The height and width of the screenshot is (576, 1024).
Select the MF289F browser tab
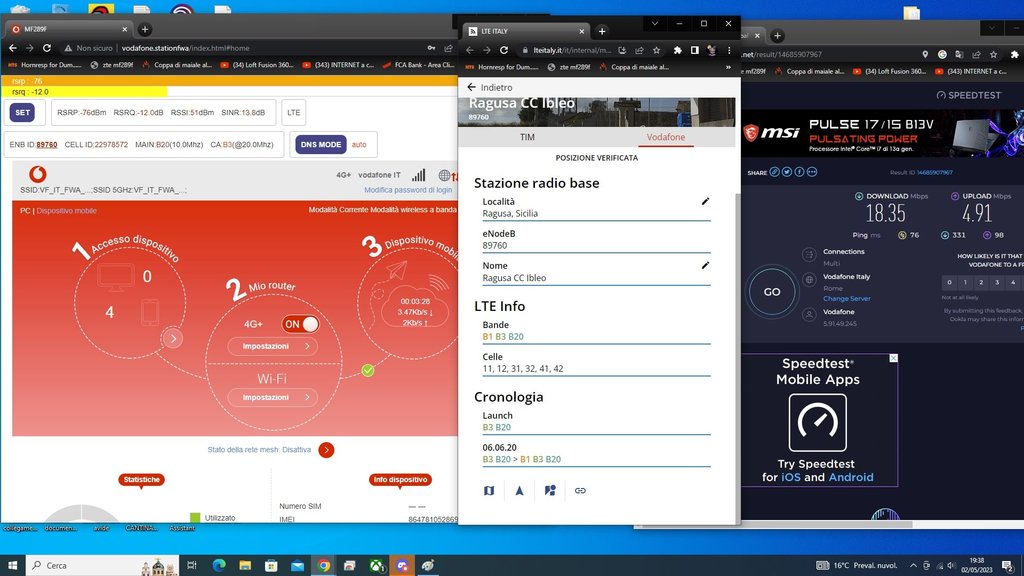(69, 29)
